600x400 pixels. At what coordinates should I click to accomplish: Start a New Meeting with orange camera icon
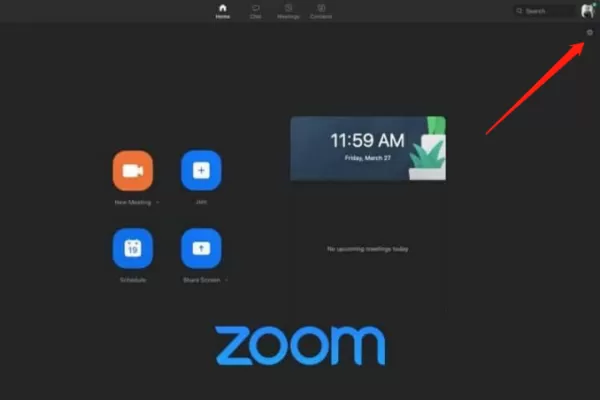(133, 171)
